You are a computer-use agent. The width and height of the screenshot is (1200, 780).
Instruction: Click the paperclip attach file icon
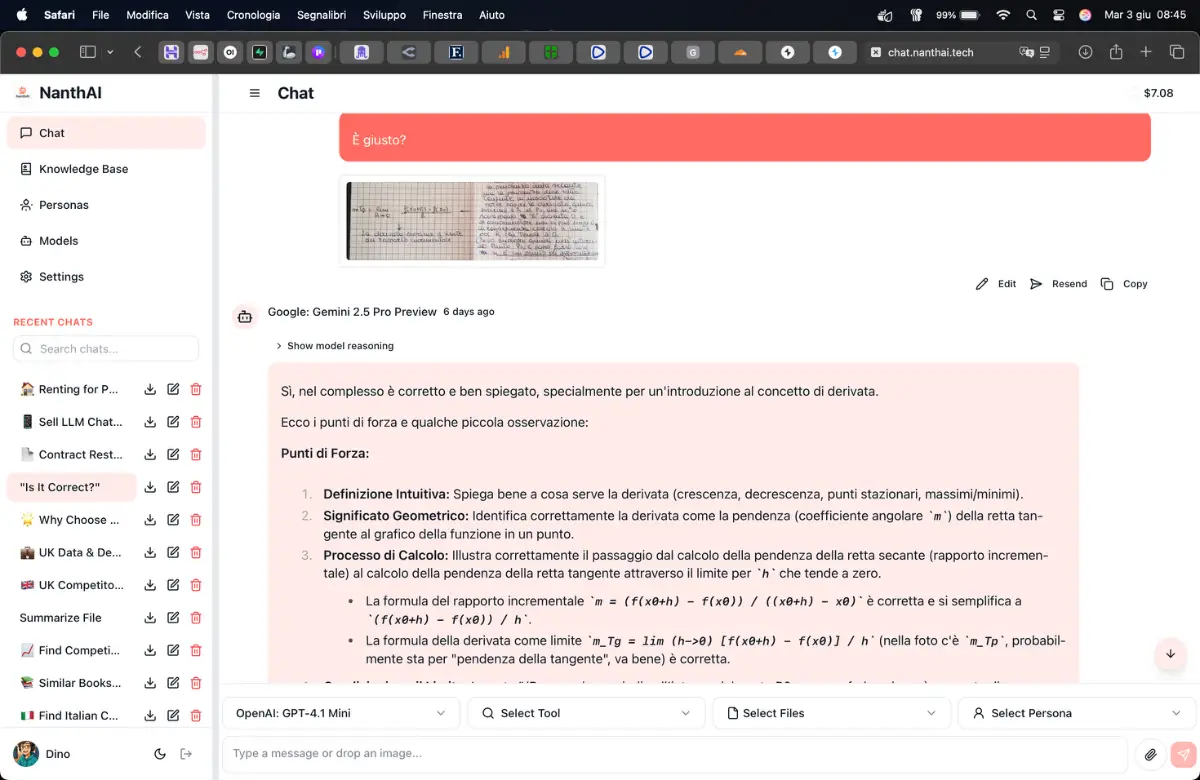point(1150,754)
